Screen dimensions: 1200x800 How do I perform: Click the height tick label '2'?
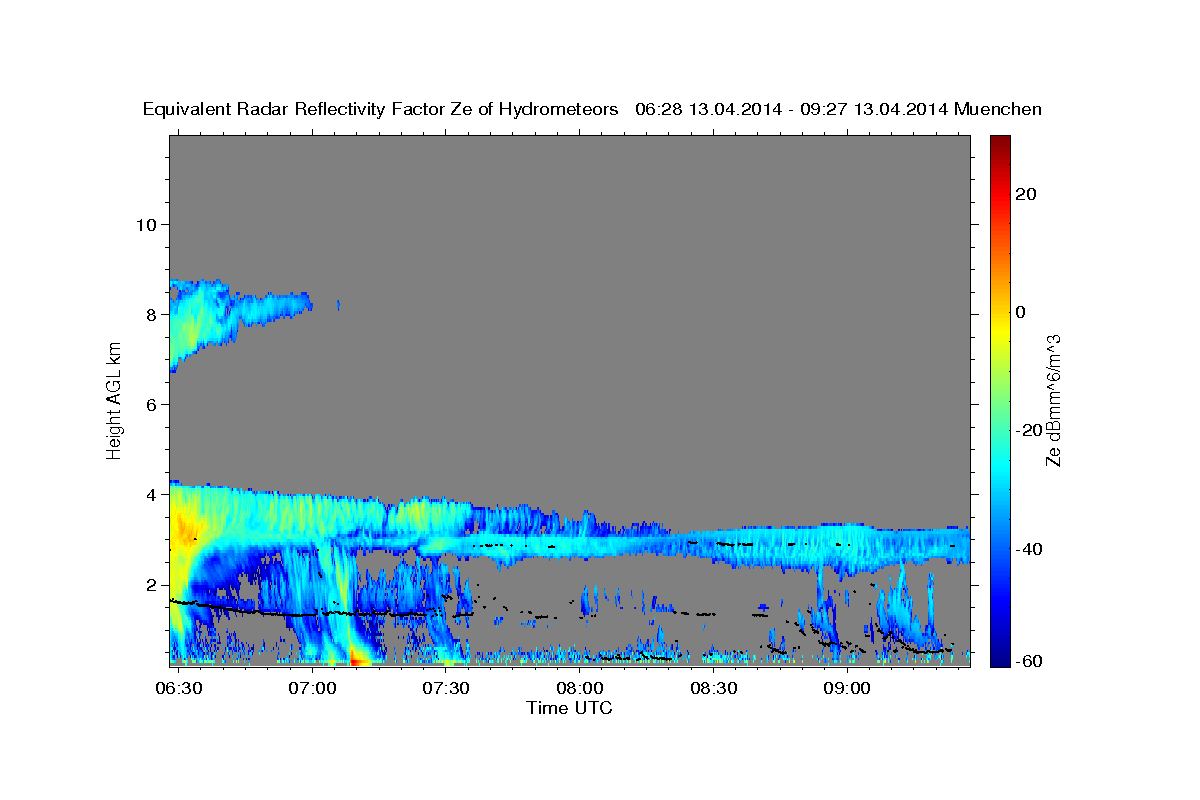tap(151, 584)
